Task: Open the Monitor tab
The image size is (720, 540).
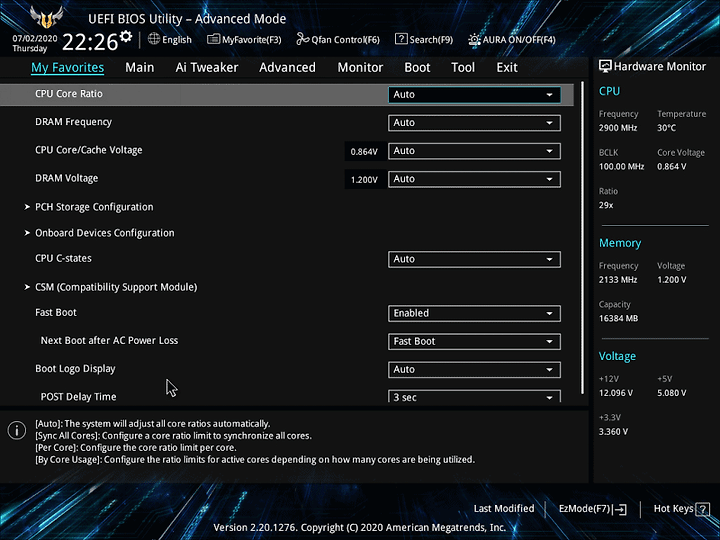Action: coord(360,68)
